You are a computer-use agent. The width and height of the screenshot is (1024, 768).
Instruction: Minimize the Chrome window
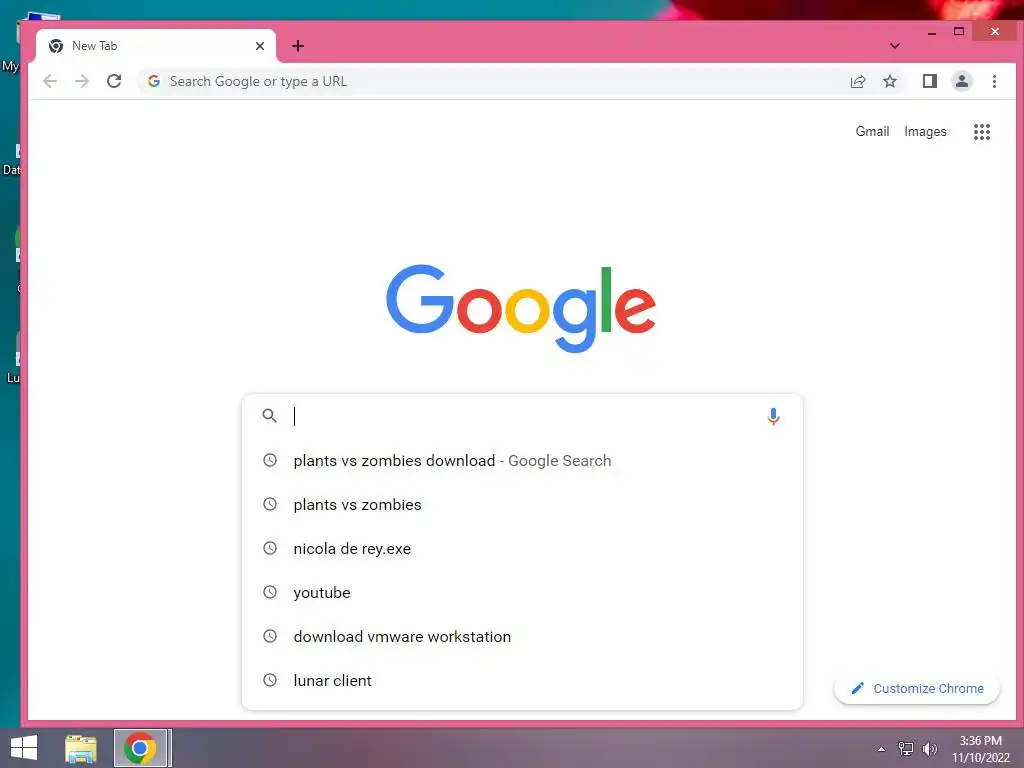(x=932, y=31)
